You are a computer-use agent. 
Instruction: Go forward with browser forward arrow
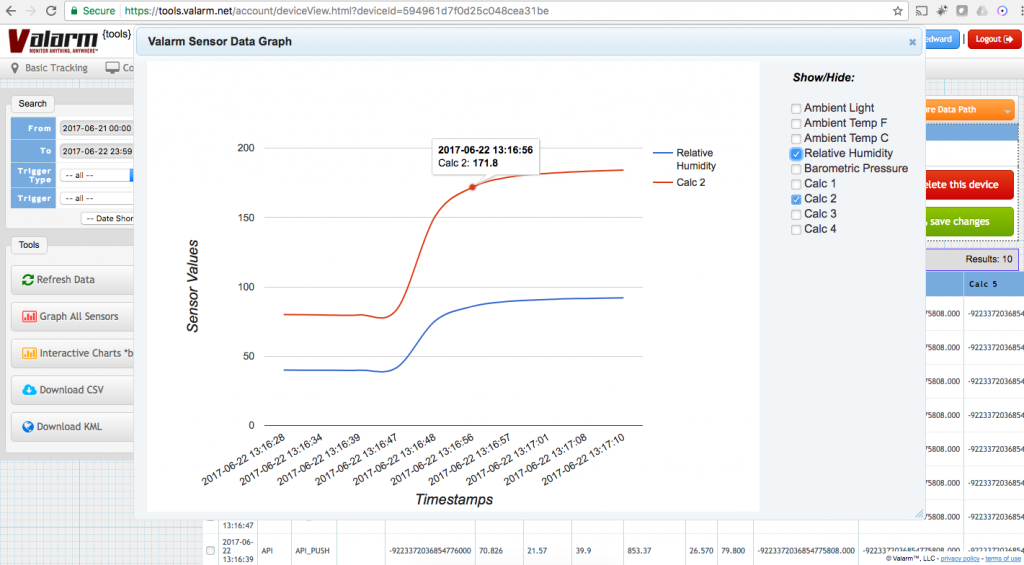[31, 11]
